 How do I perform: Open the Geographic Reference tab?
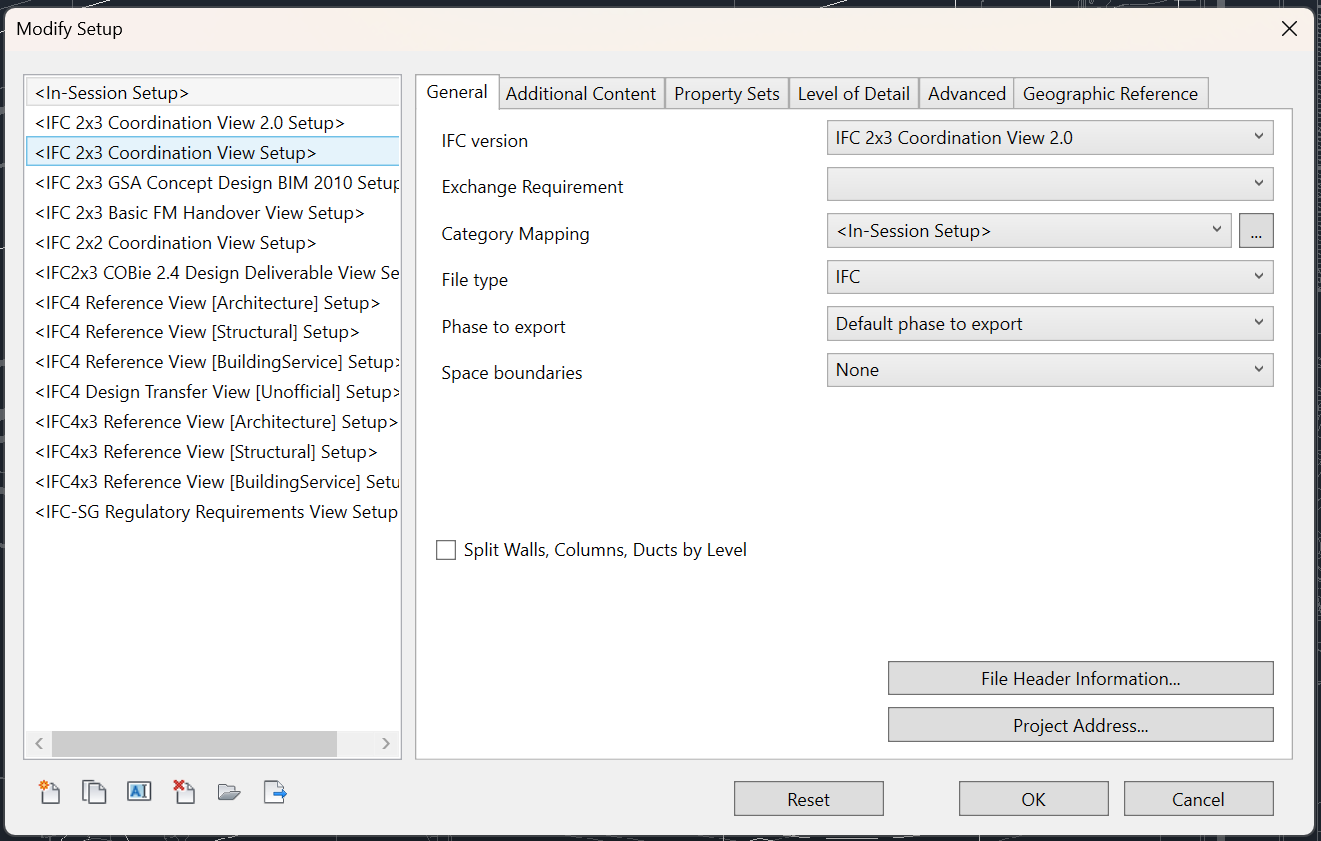click(1110, 94)
